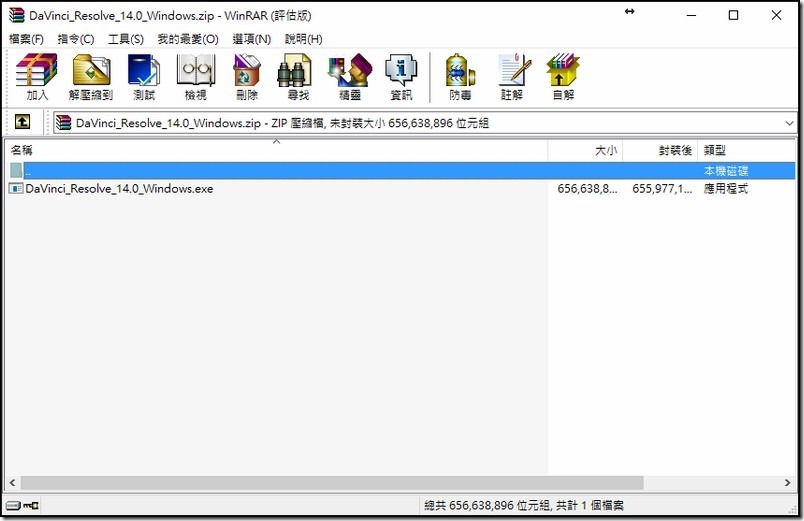This screenshot has width=804, height=521.
Task: Click status bar total 656,638,896 text
Action: click(524, 506)
